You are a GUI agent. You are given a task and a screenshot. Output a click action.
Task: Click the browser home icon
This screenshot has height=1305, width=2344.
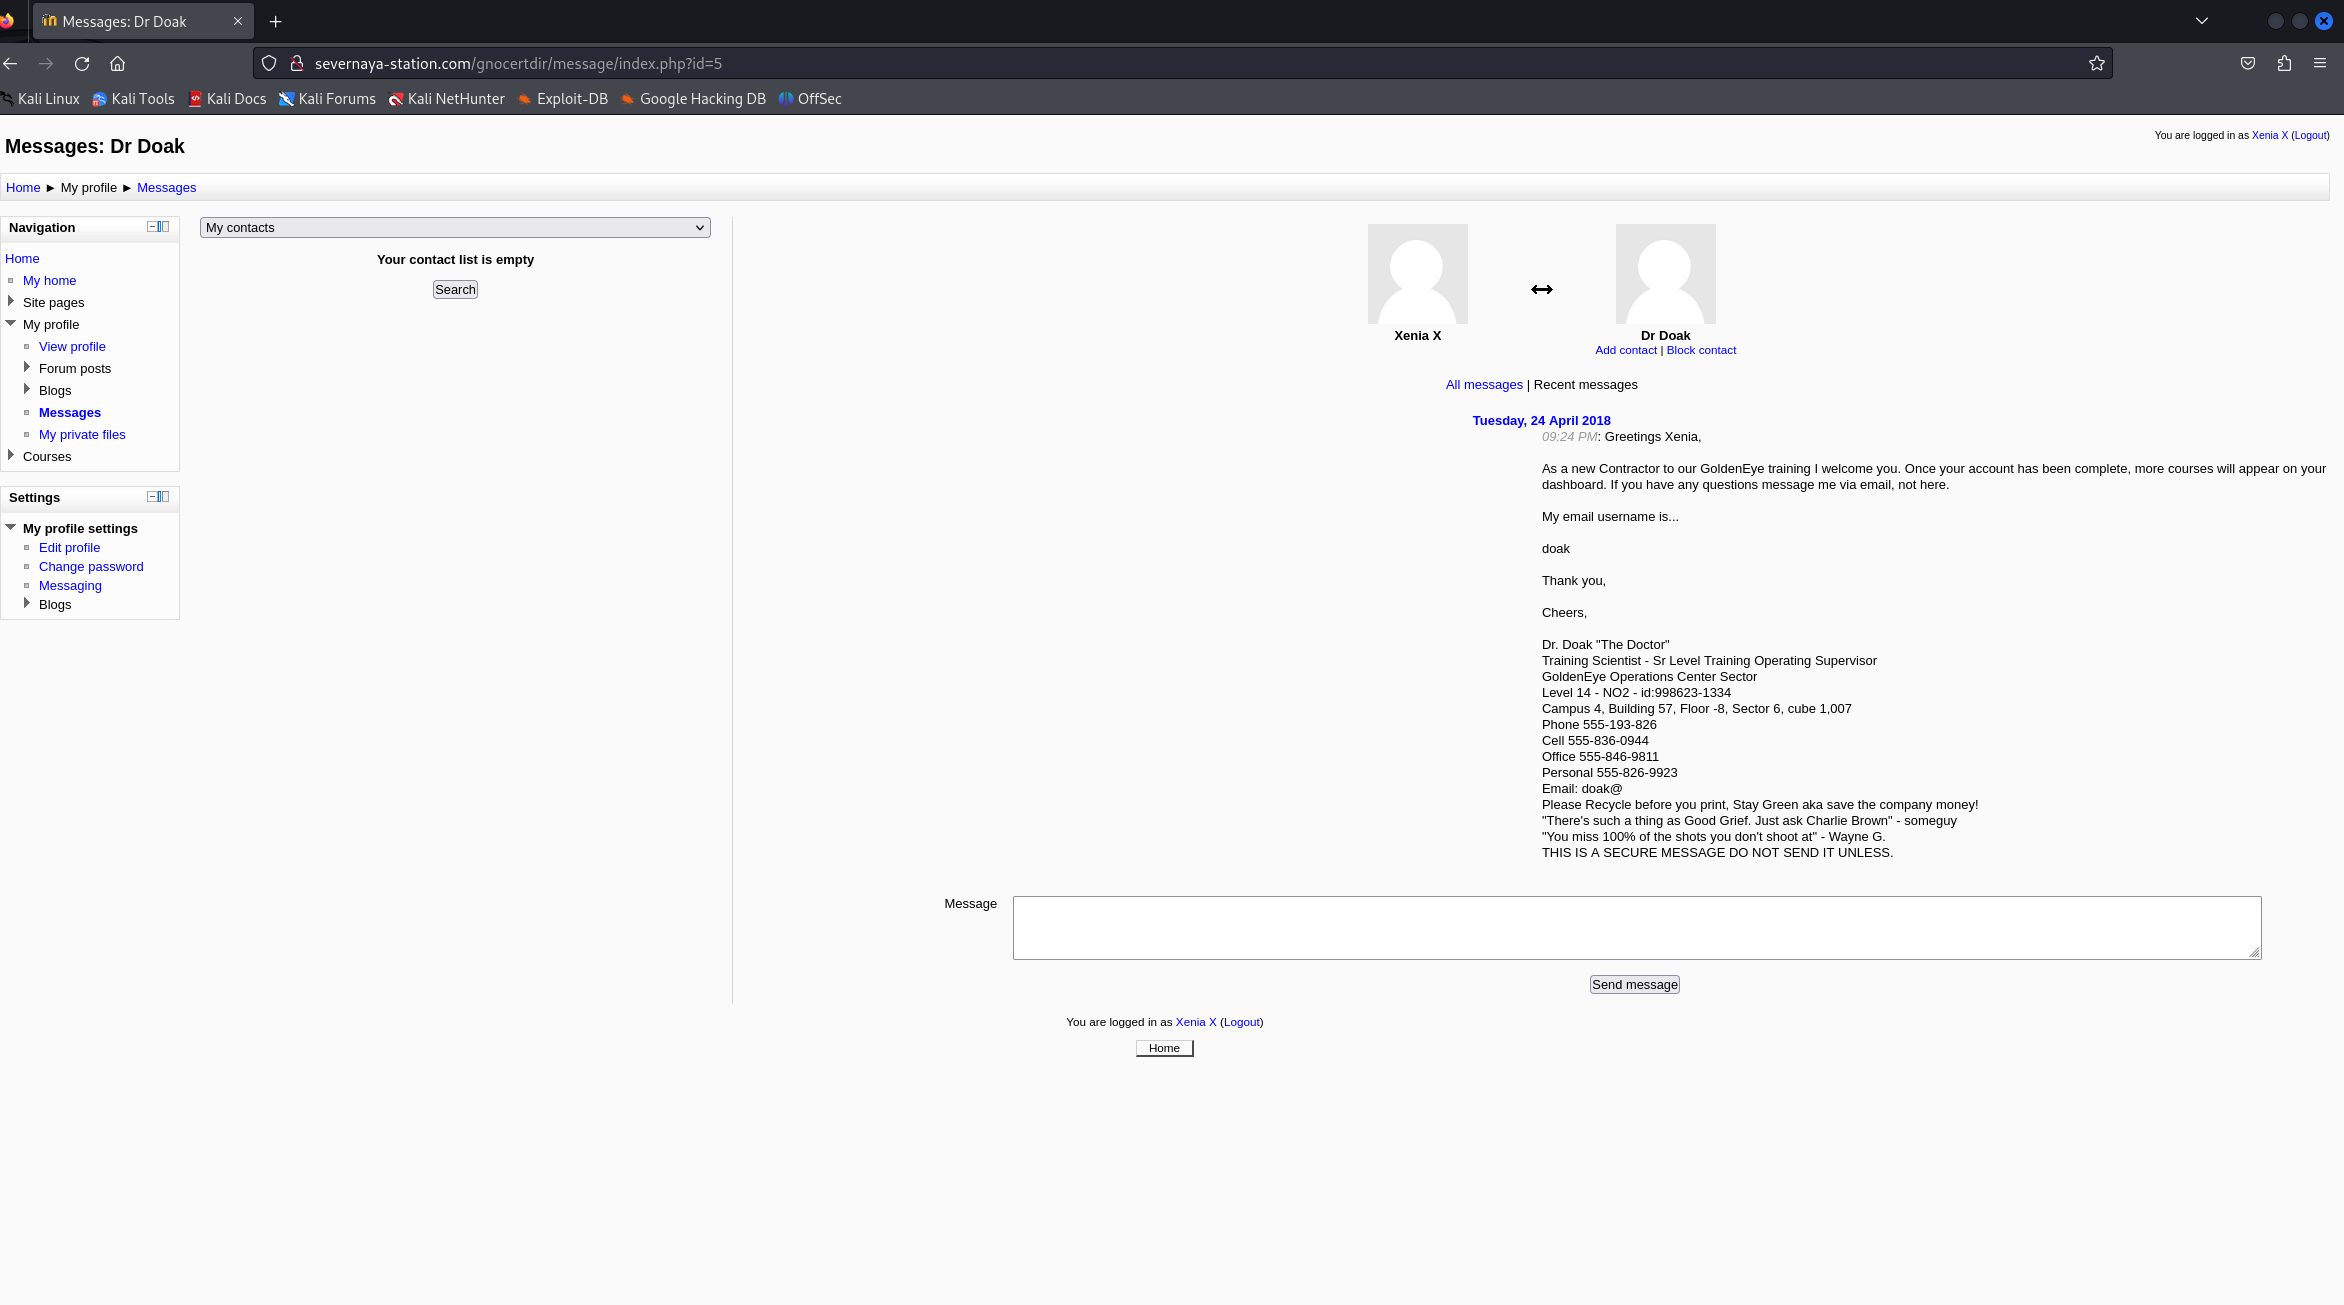(x=117, y=64)
